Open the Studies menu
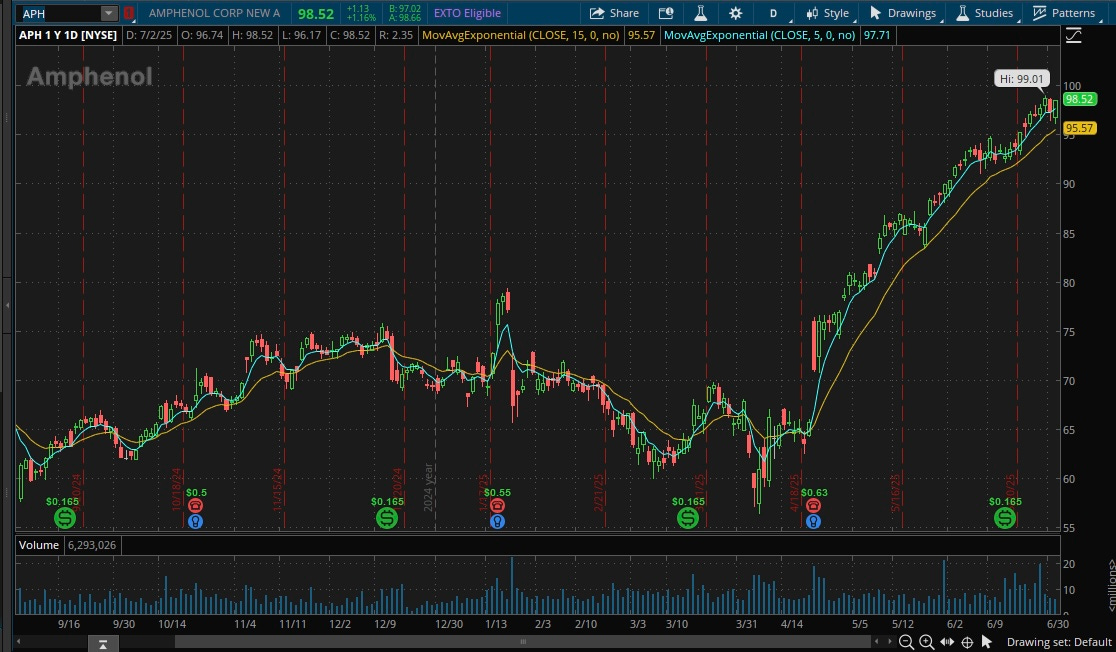 [984, 13]
